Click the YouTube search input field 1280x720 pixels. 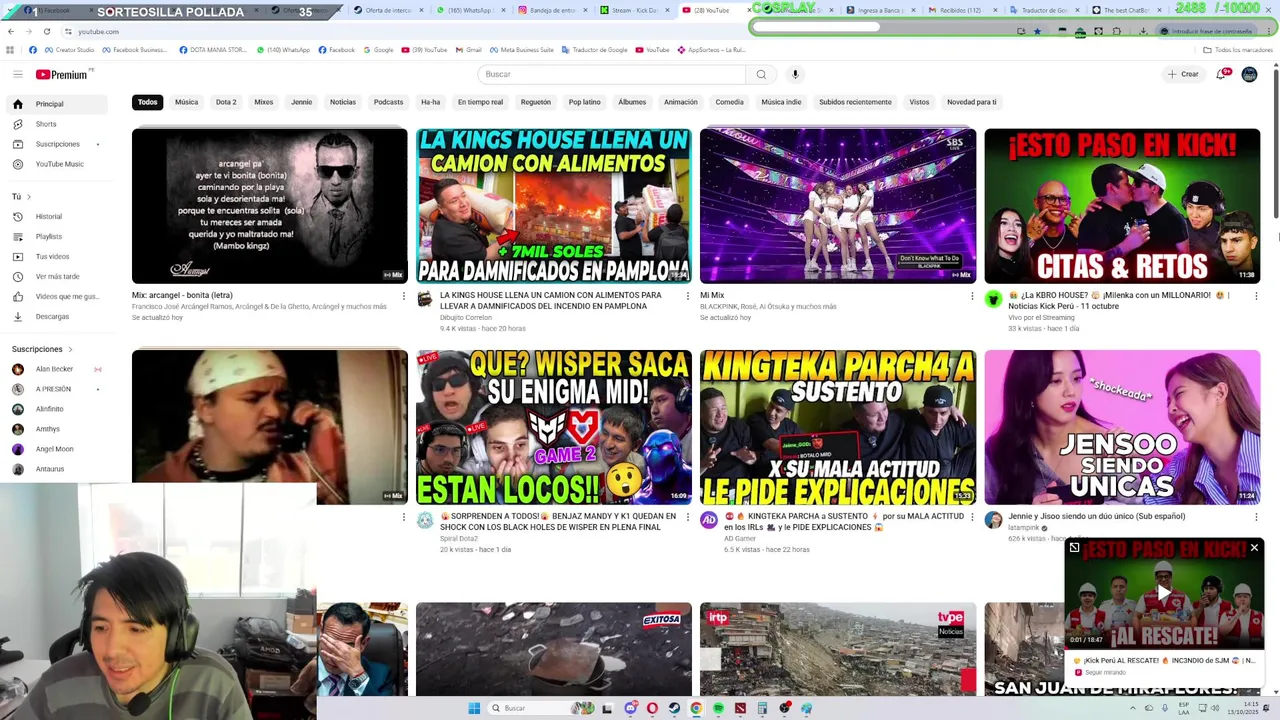coord(612,74)
